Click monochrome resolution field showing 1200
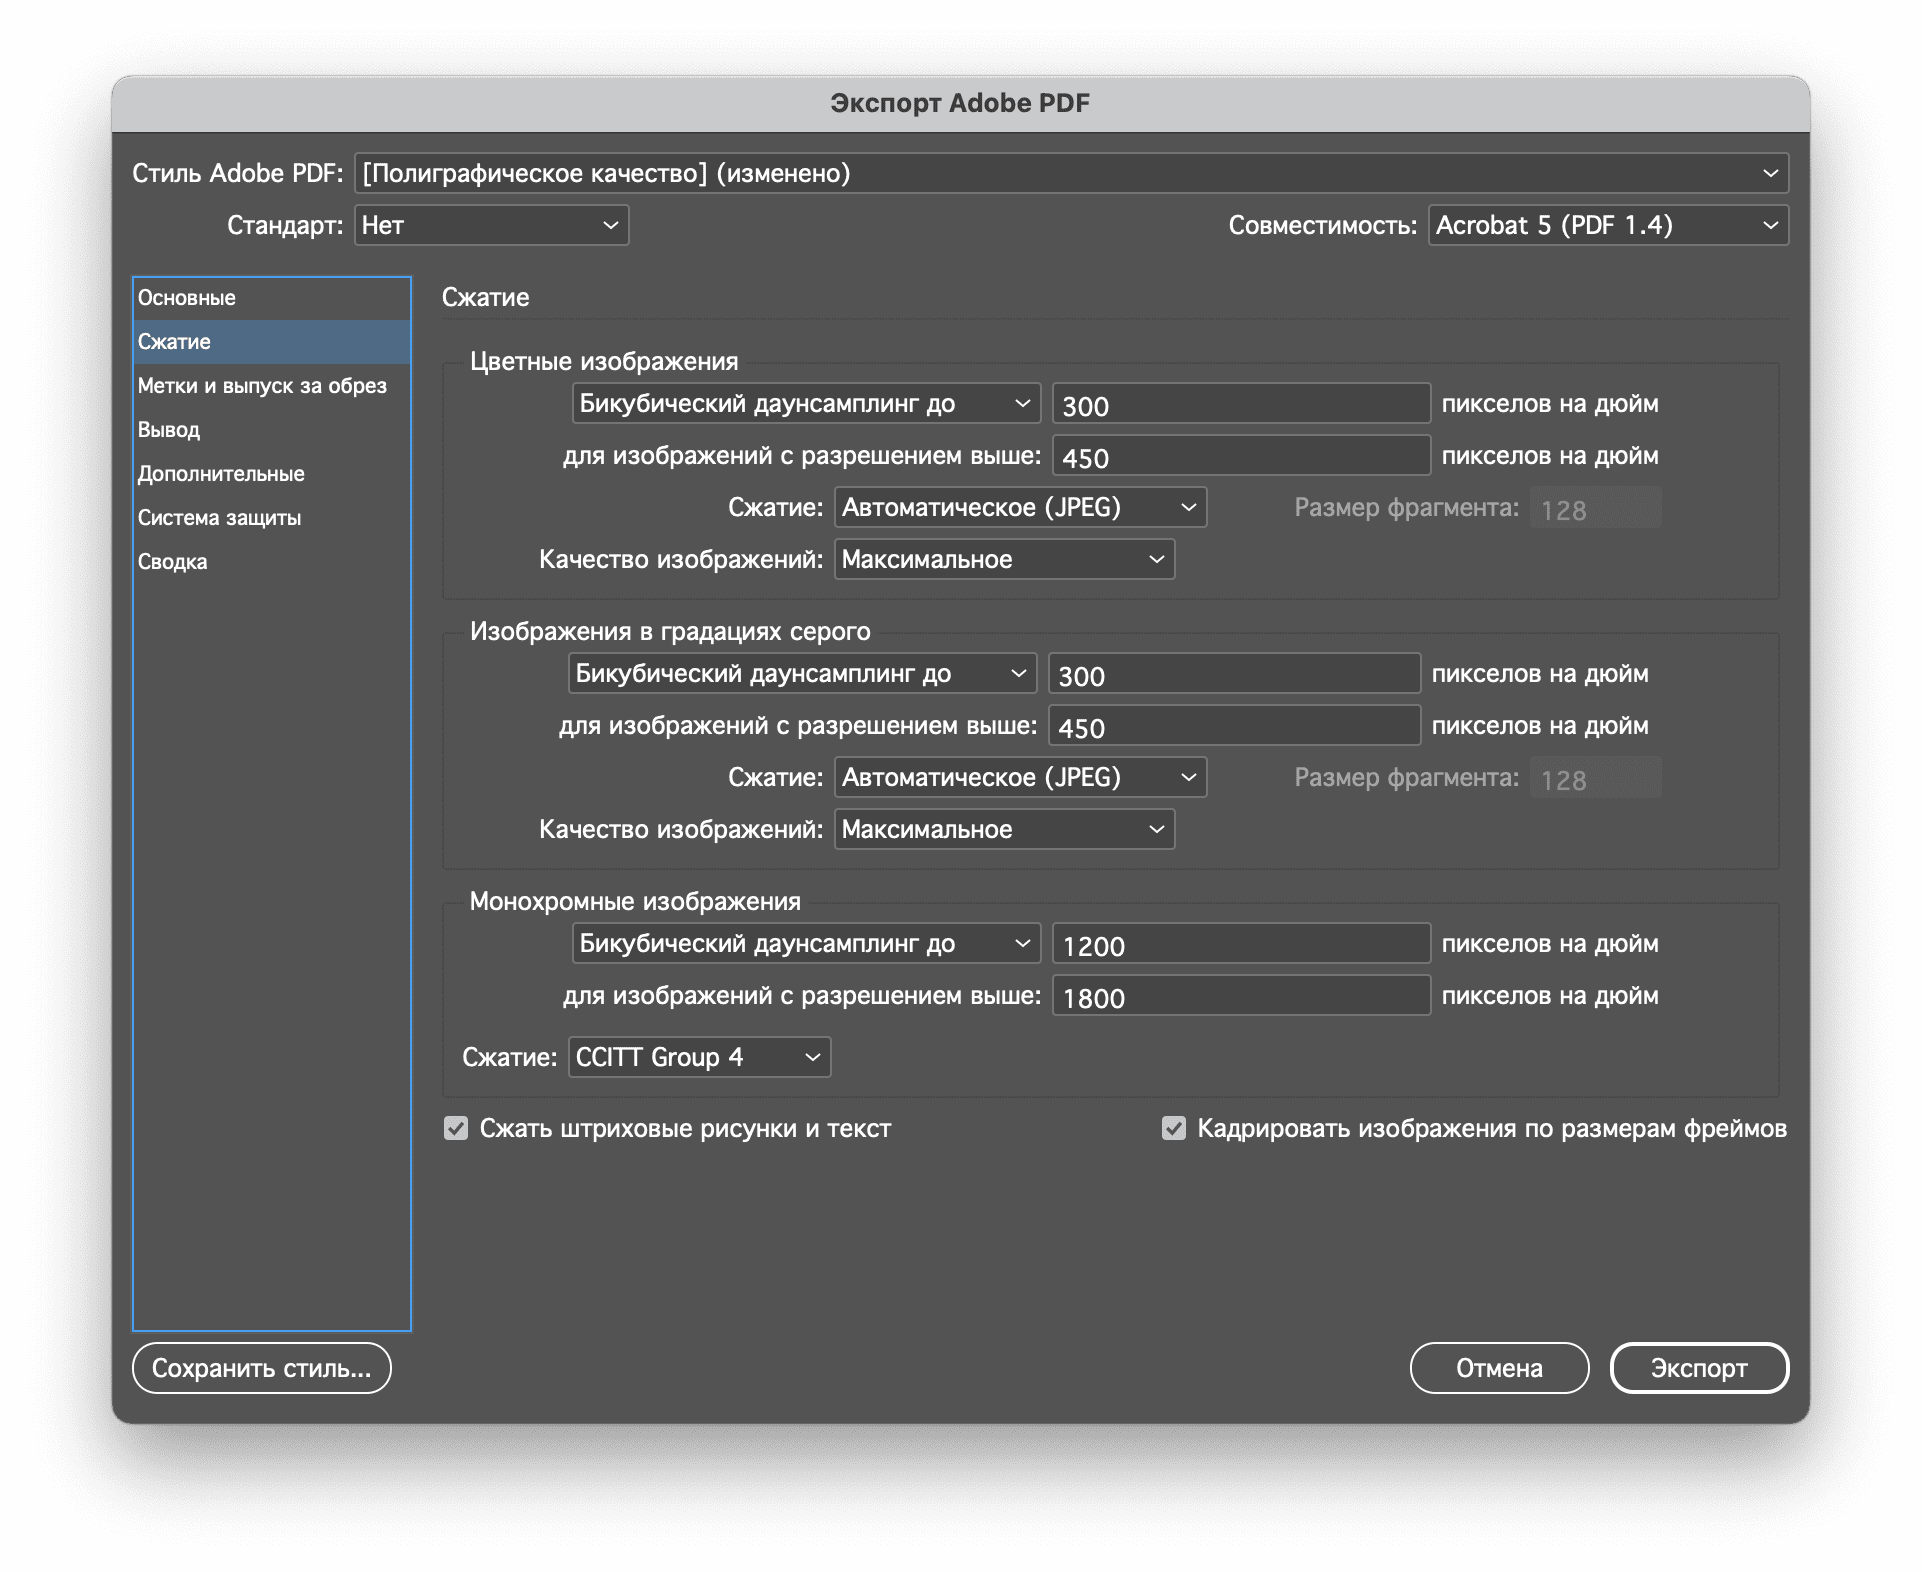 (1241, 944)
